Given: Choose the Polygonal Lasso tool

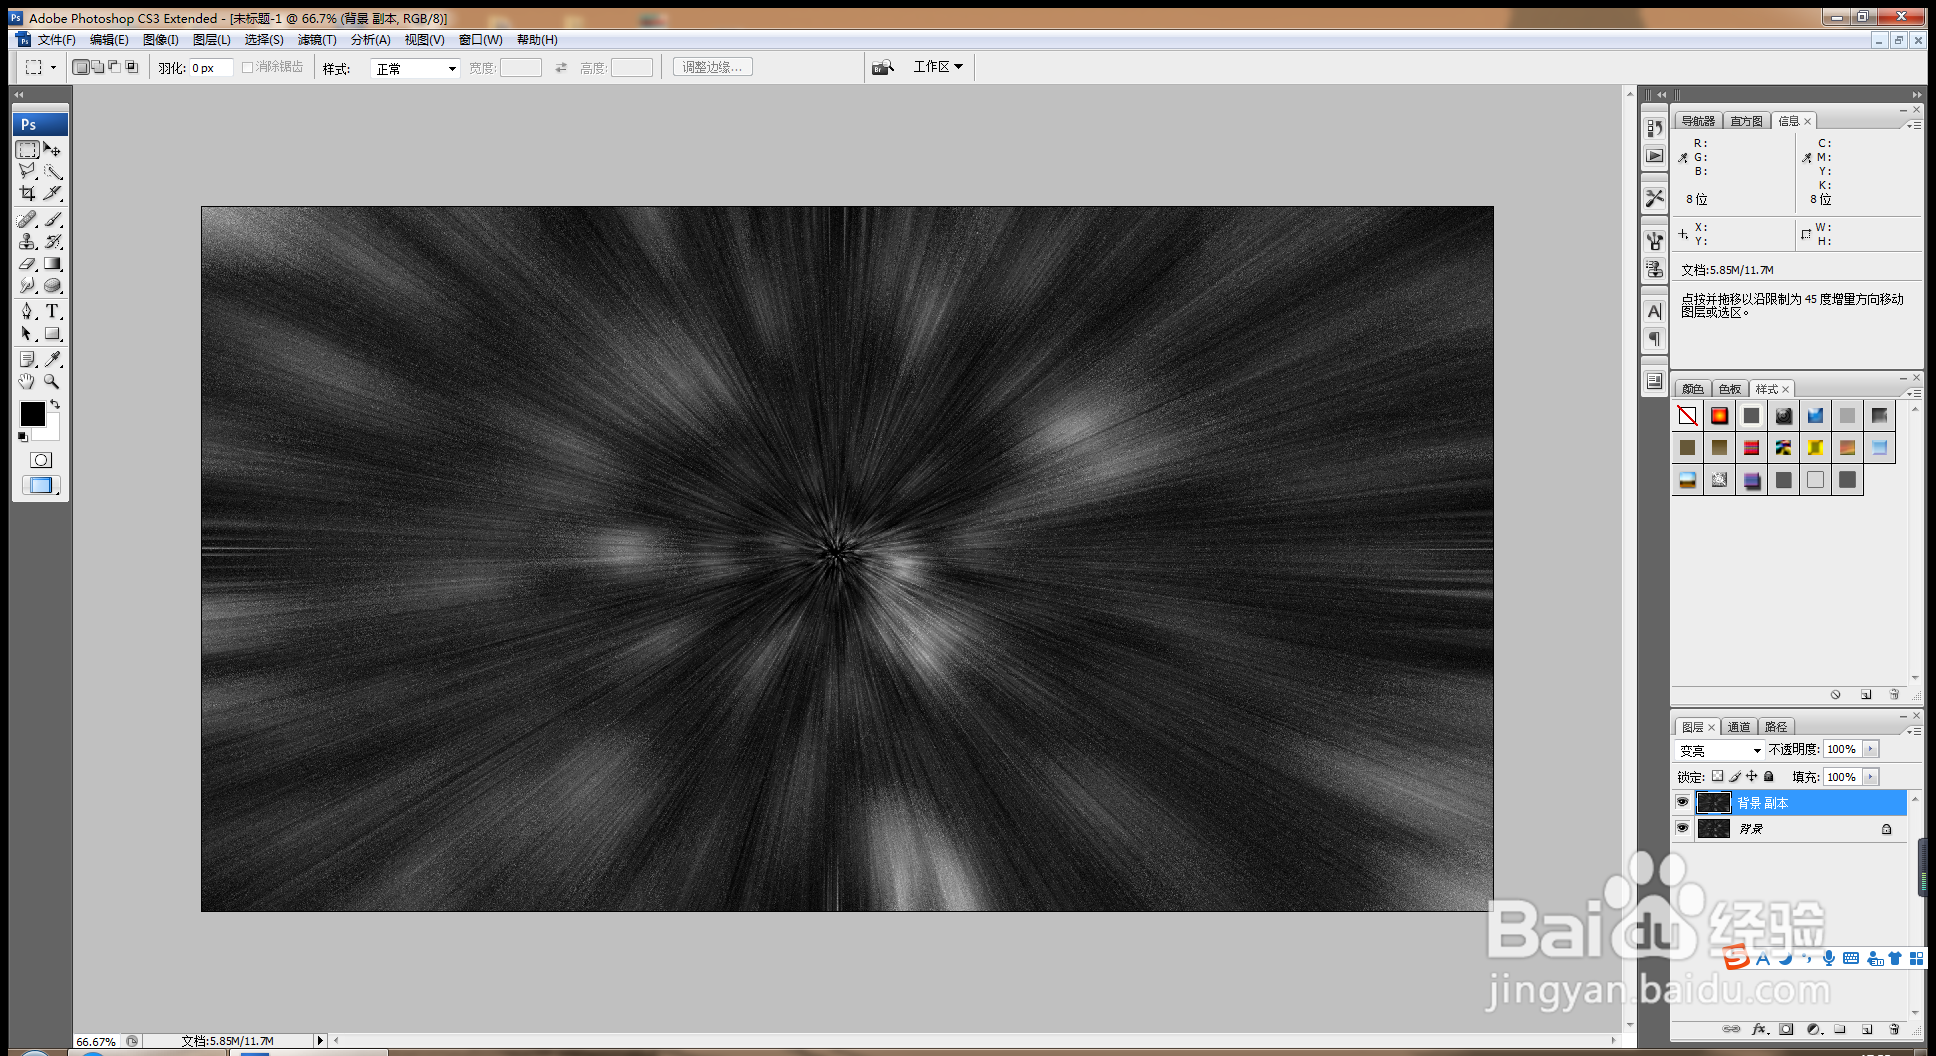Looking at the screenshot, I should click(x=28, y=171).
